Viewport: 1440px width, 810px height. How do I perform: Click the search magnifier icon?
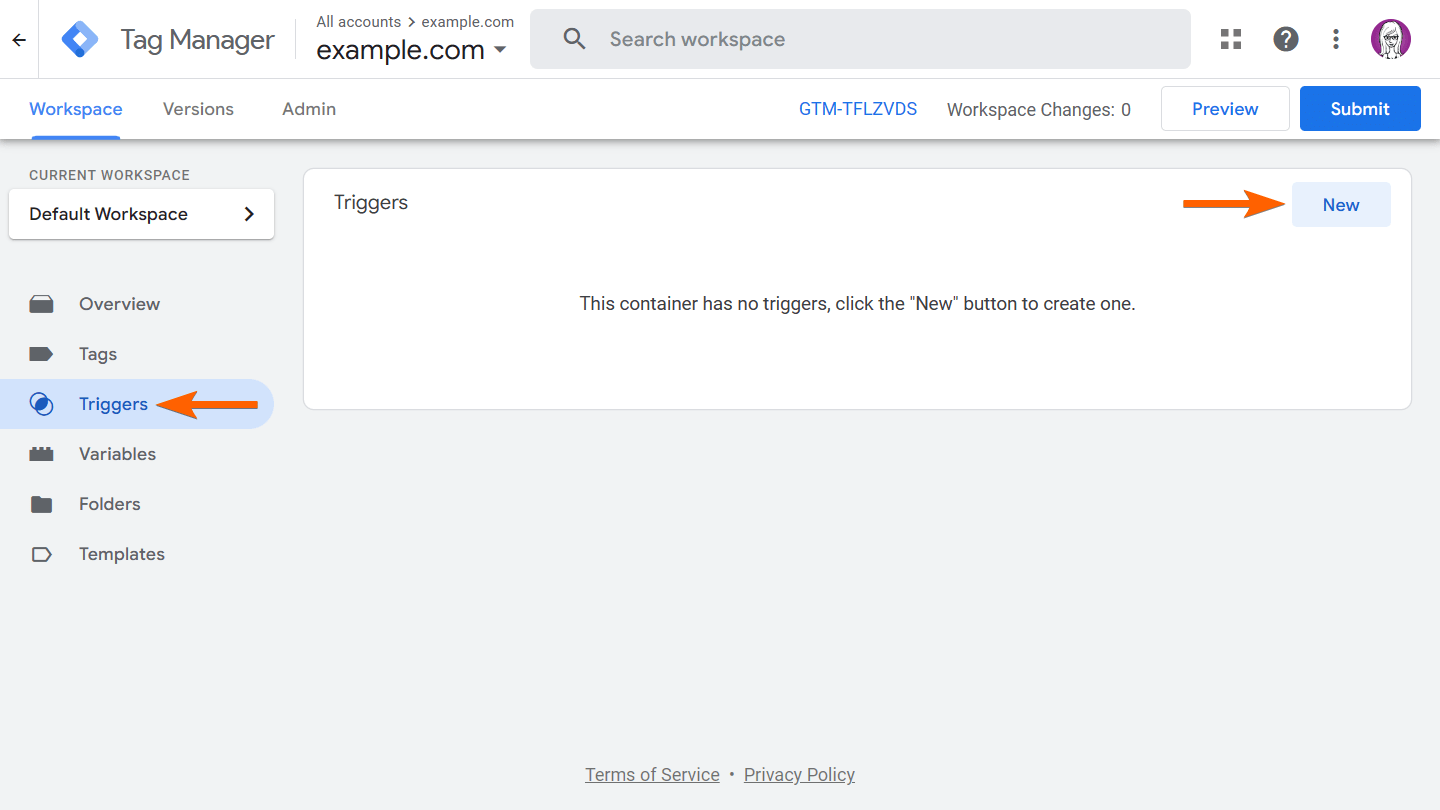coord(574,39)
